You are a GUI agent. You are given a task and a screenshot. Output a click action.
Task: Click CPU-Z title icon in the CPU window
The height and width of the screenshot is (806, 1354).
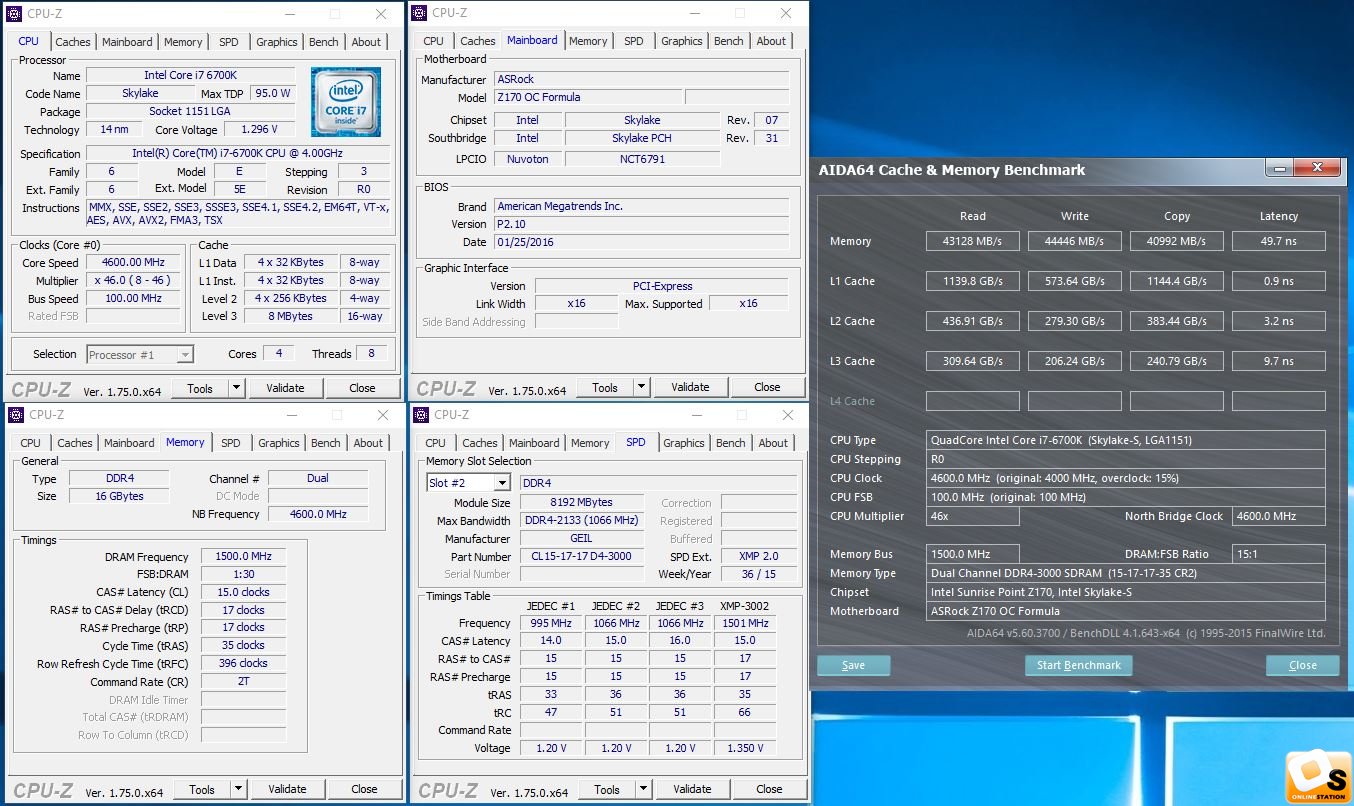pos(16,14)
